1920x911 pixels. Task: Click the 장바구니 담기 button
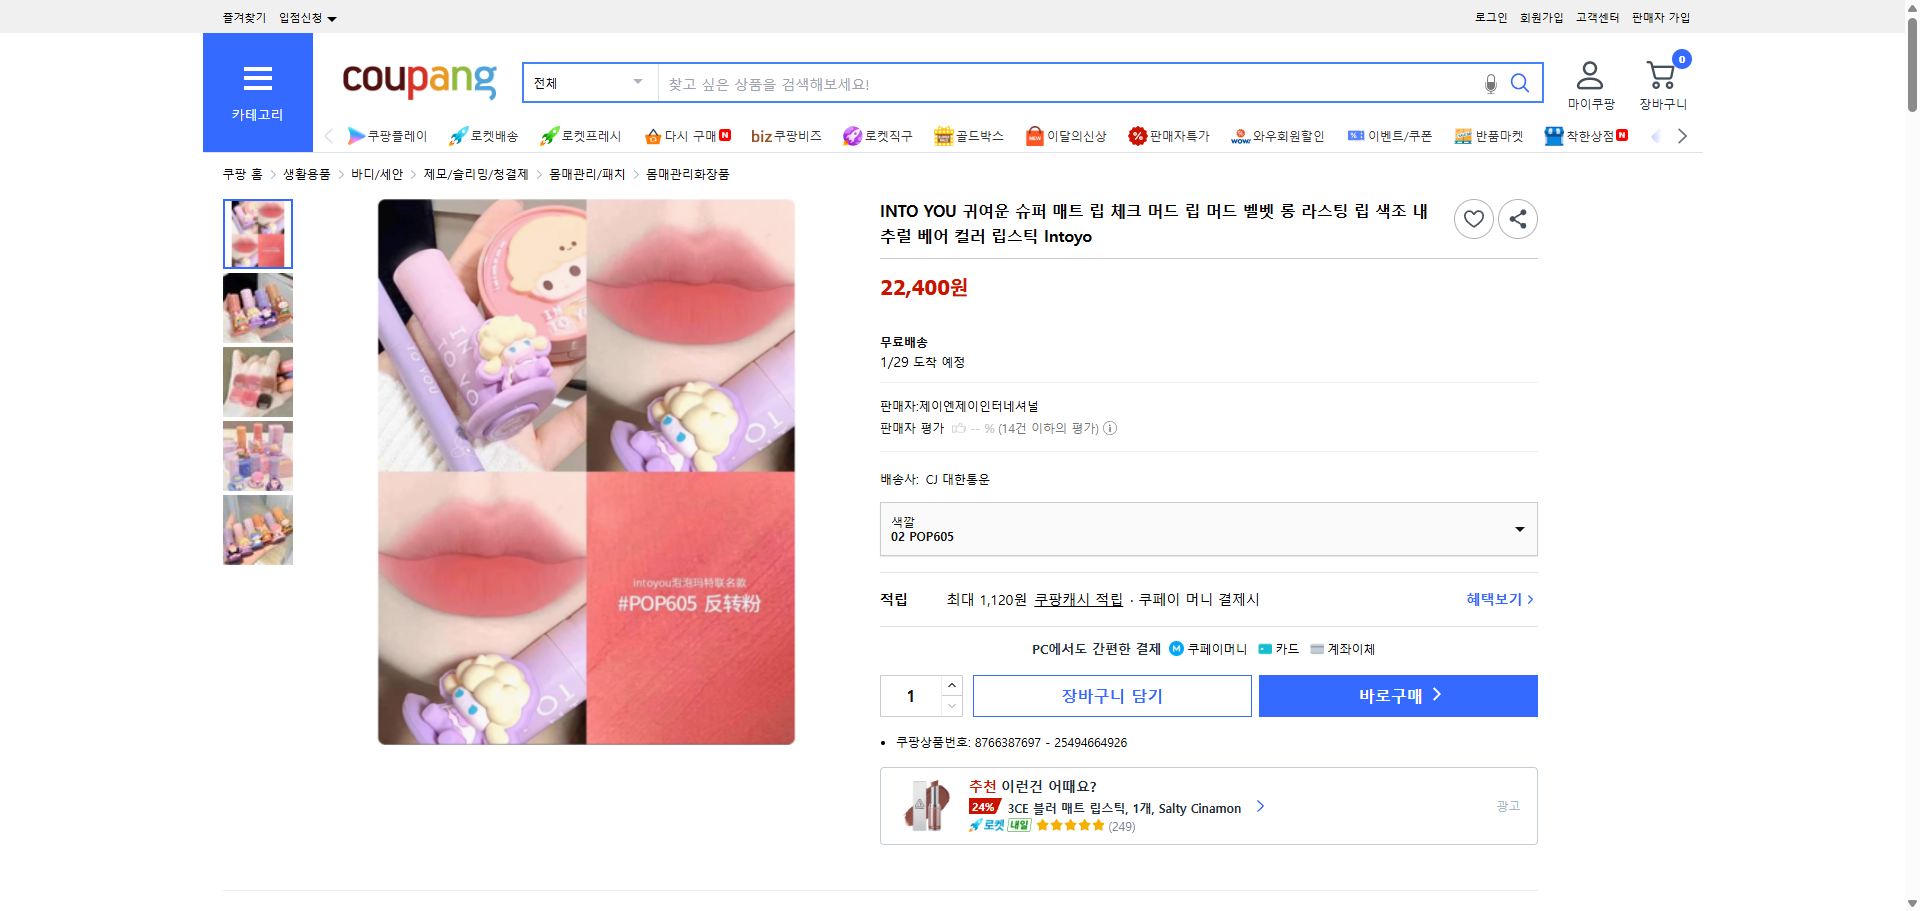(1111, 695)
